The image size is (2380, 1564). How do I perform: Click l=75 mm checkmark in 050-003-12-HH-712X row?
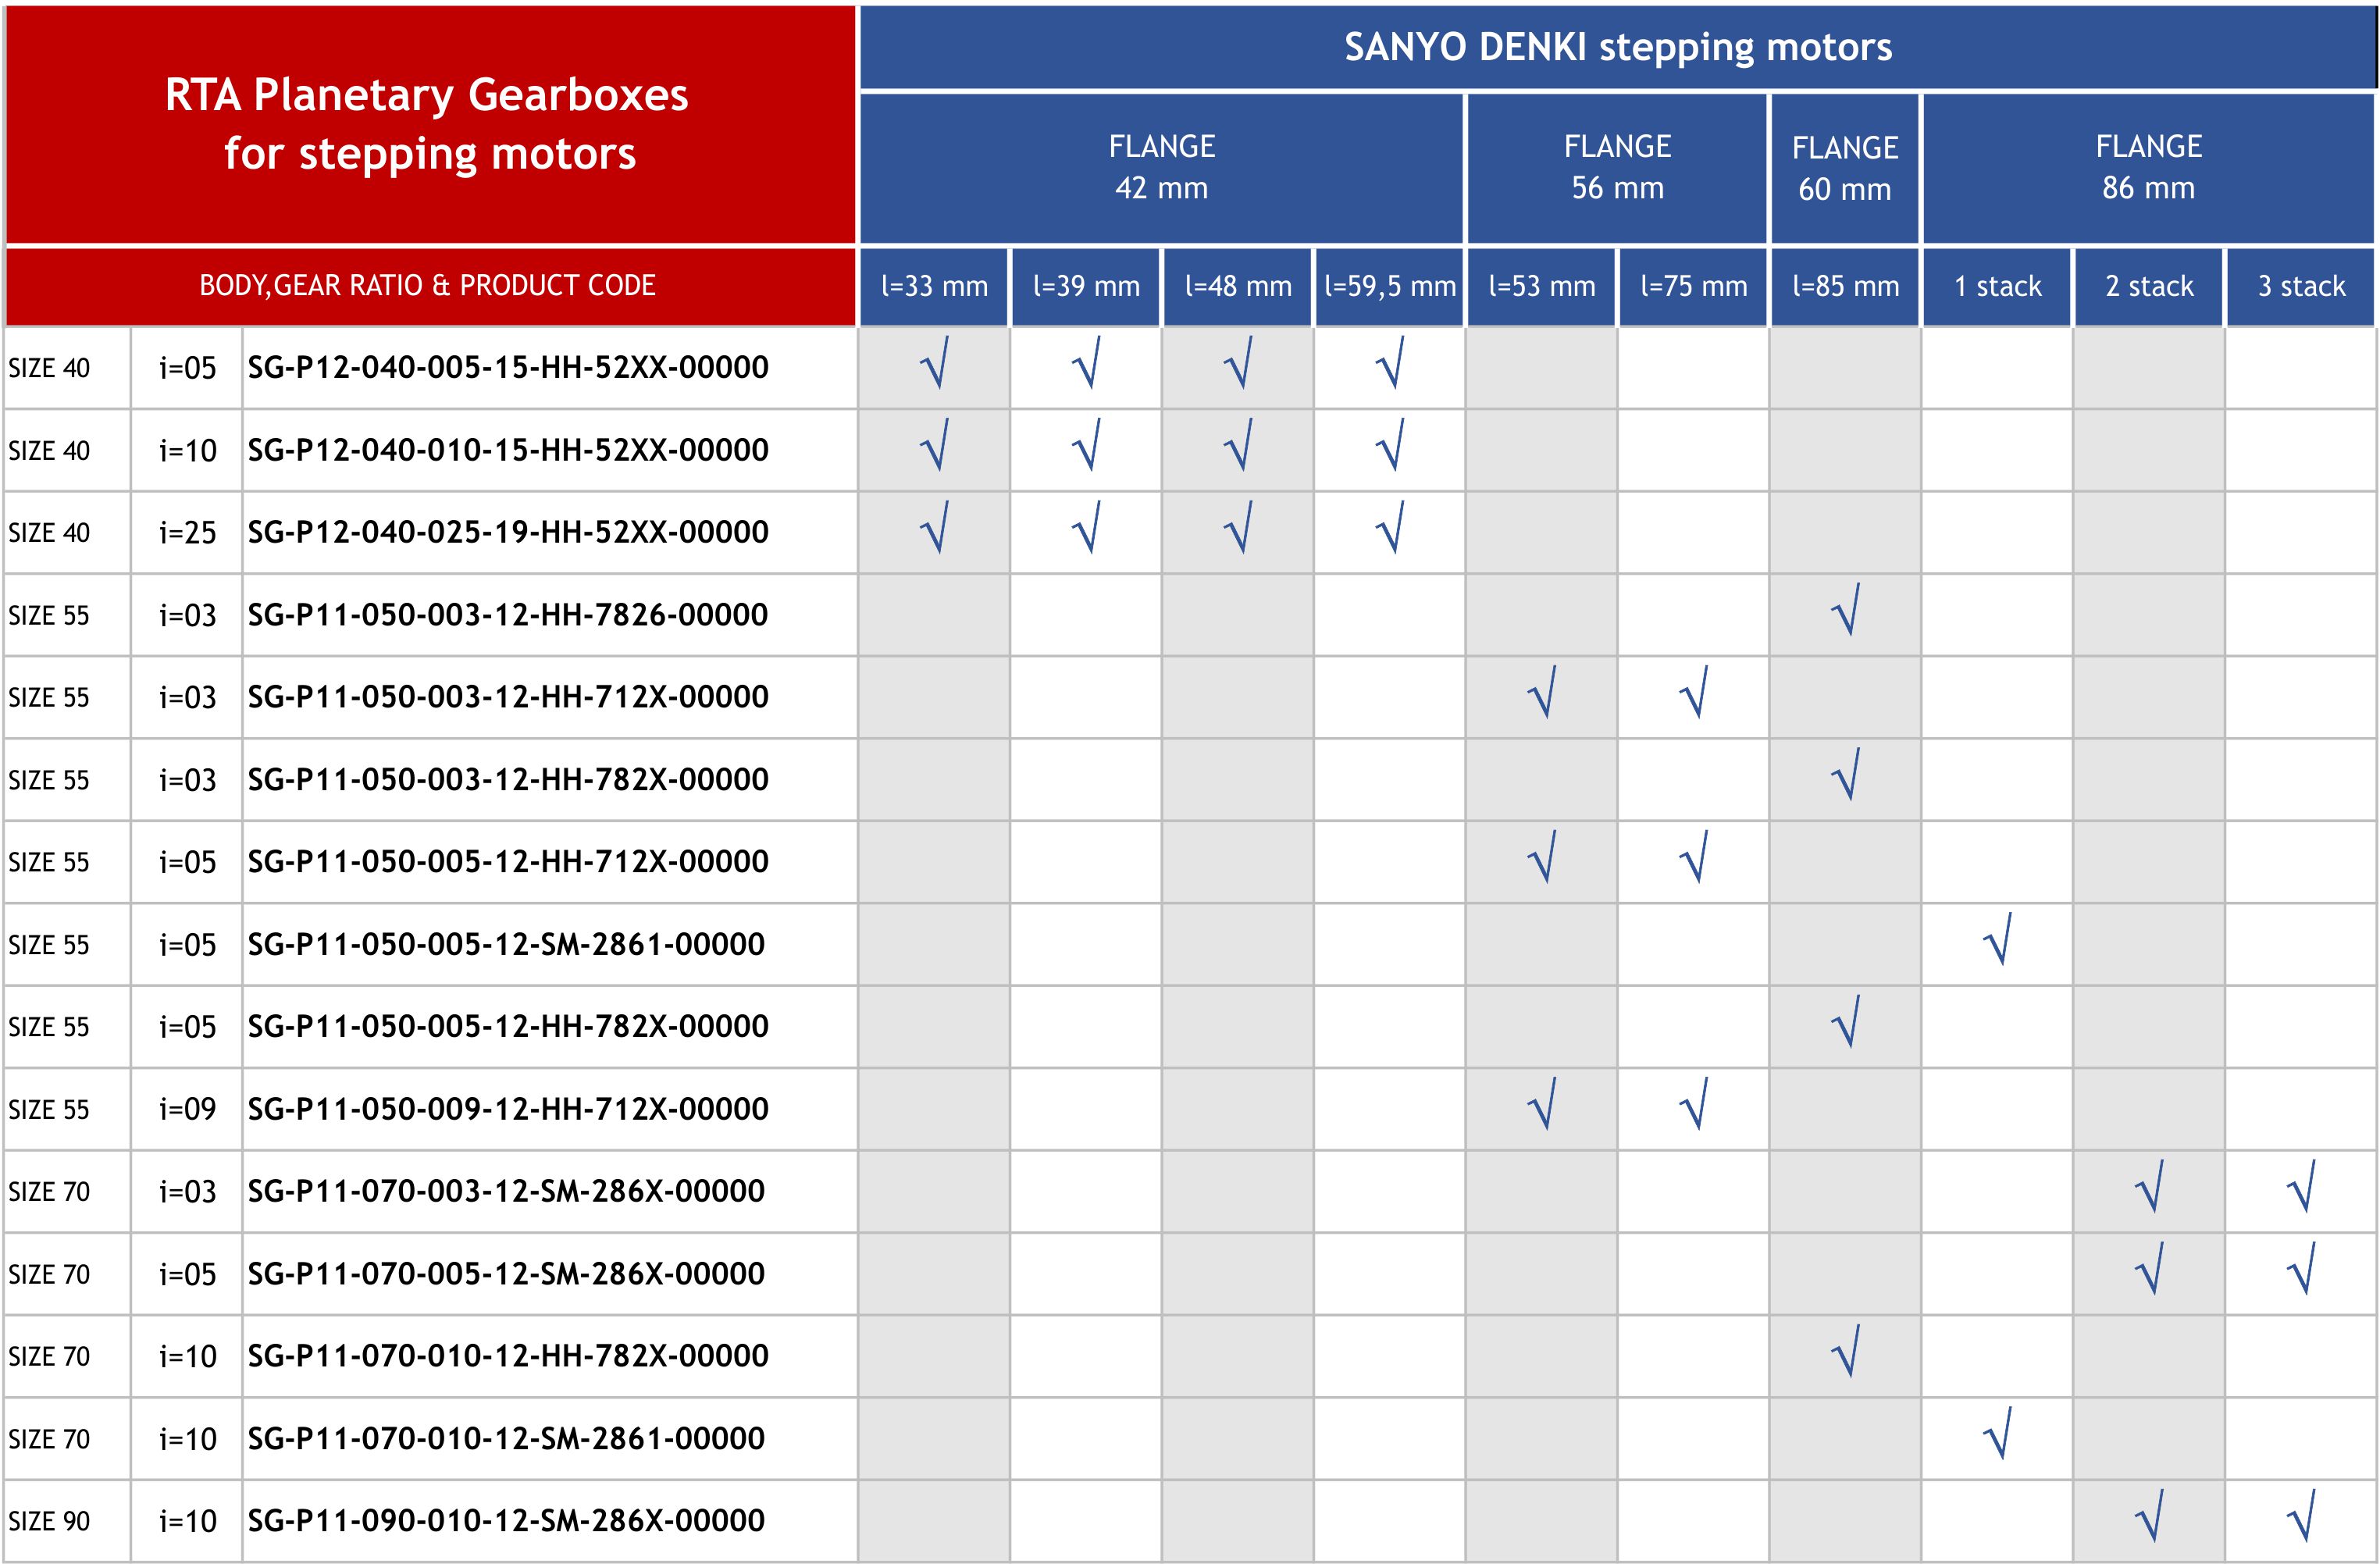pyautogui.click(x=1693, y=692)
